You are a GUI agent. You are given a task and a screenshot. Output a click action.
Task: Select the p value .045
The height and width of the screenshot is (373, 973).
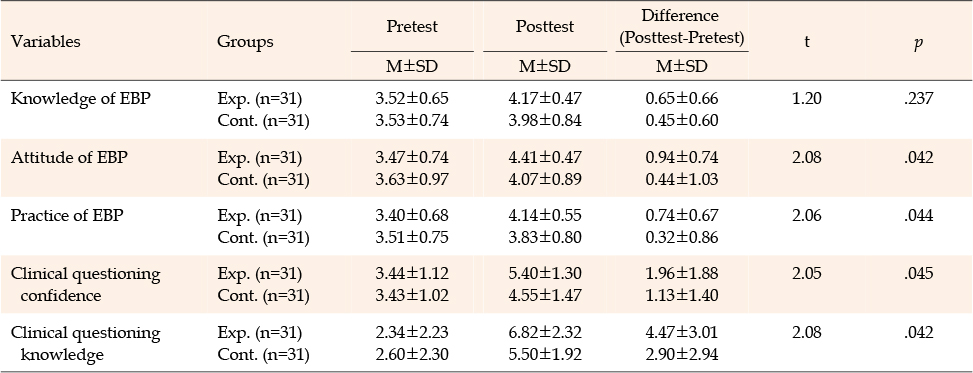click(918, 274)
